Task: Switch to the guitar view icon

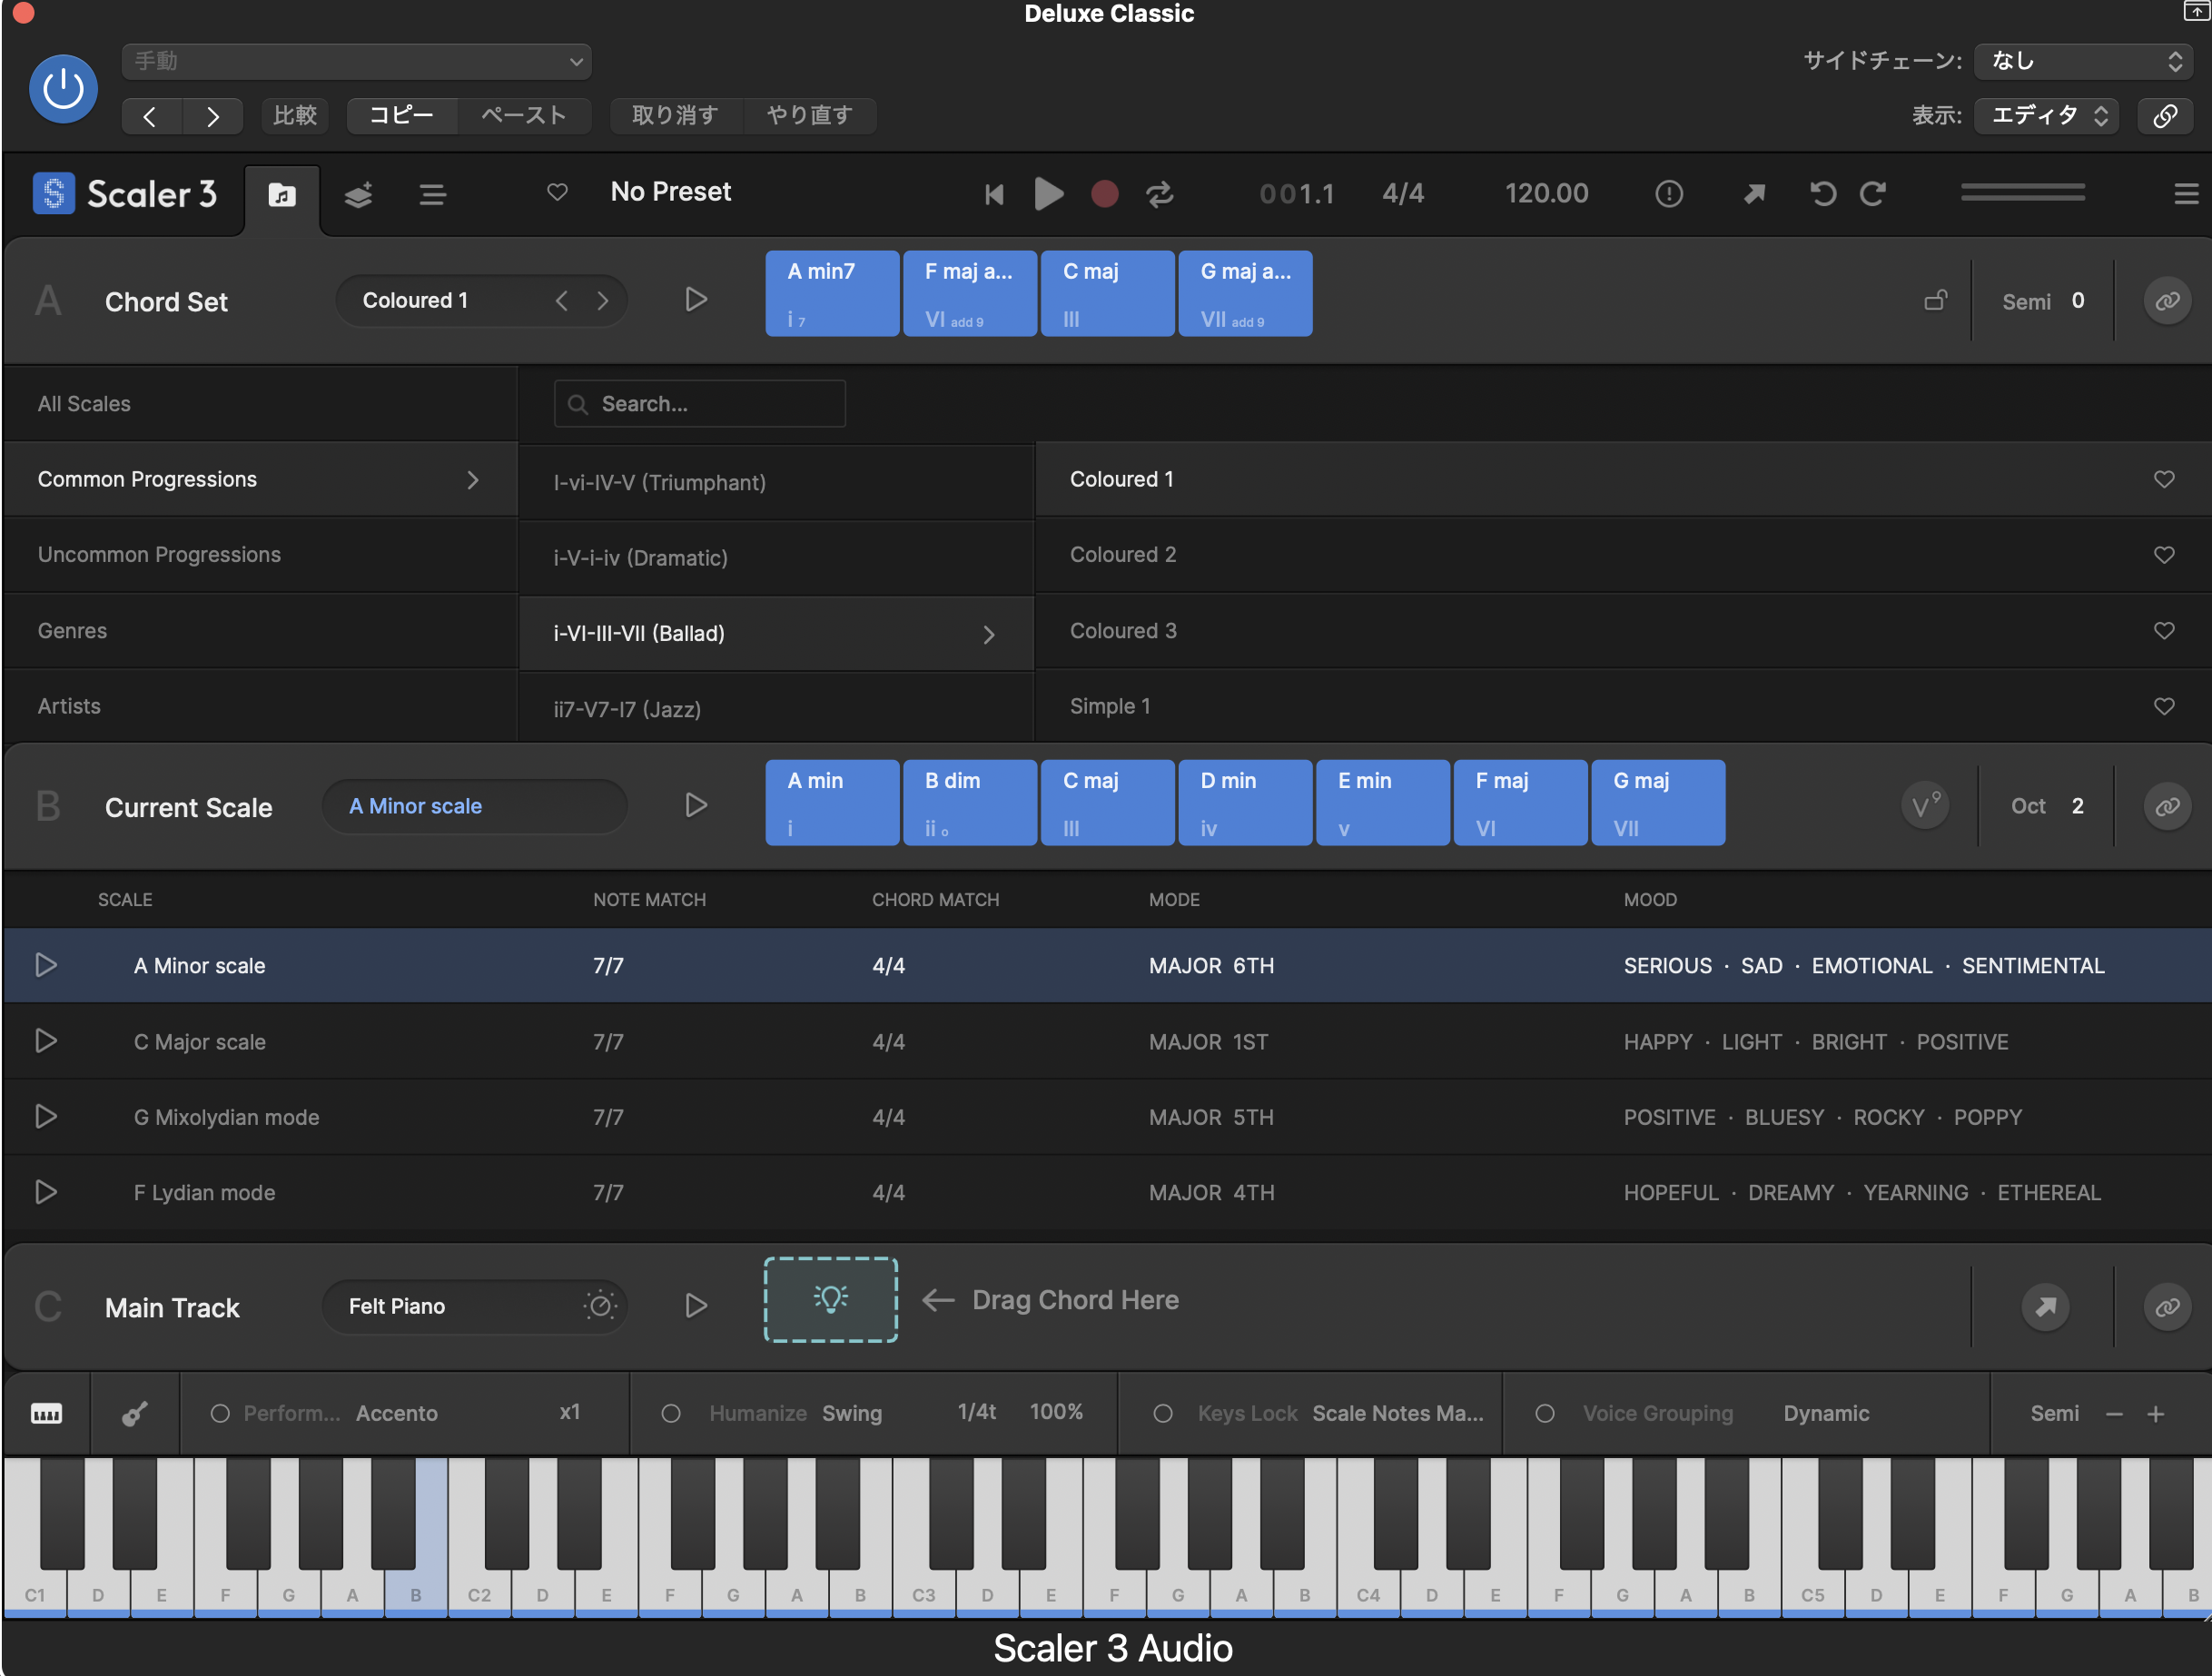Action: point(135,1414)
